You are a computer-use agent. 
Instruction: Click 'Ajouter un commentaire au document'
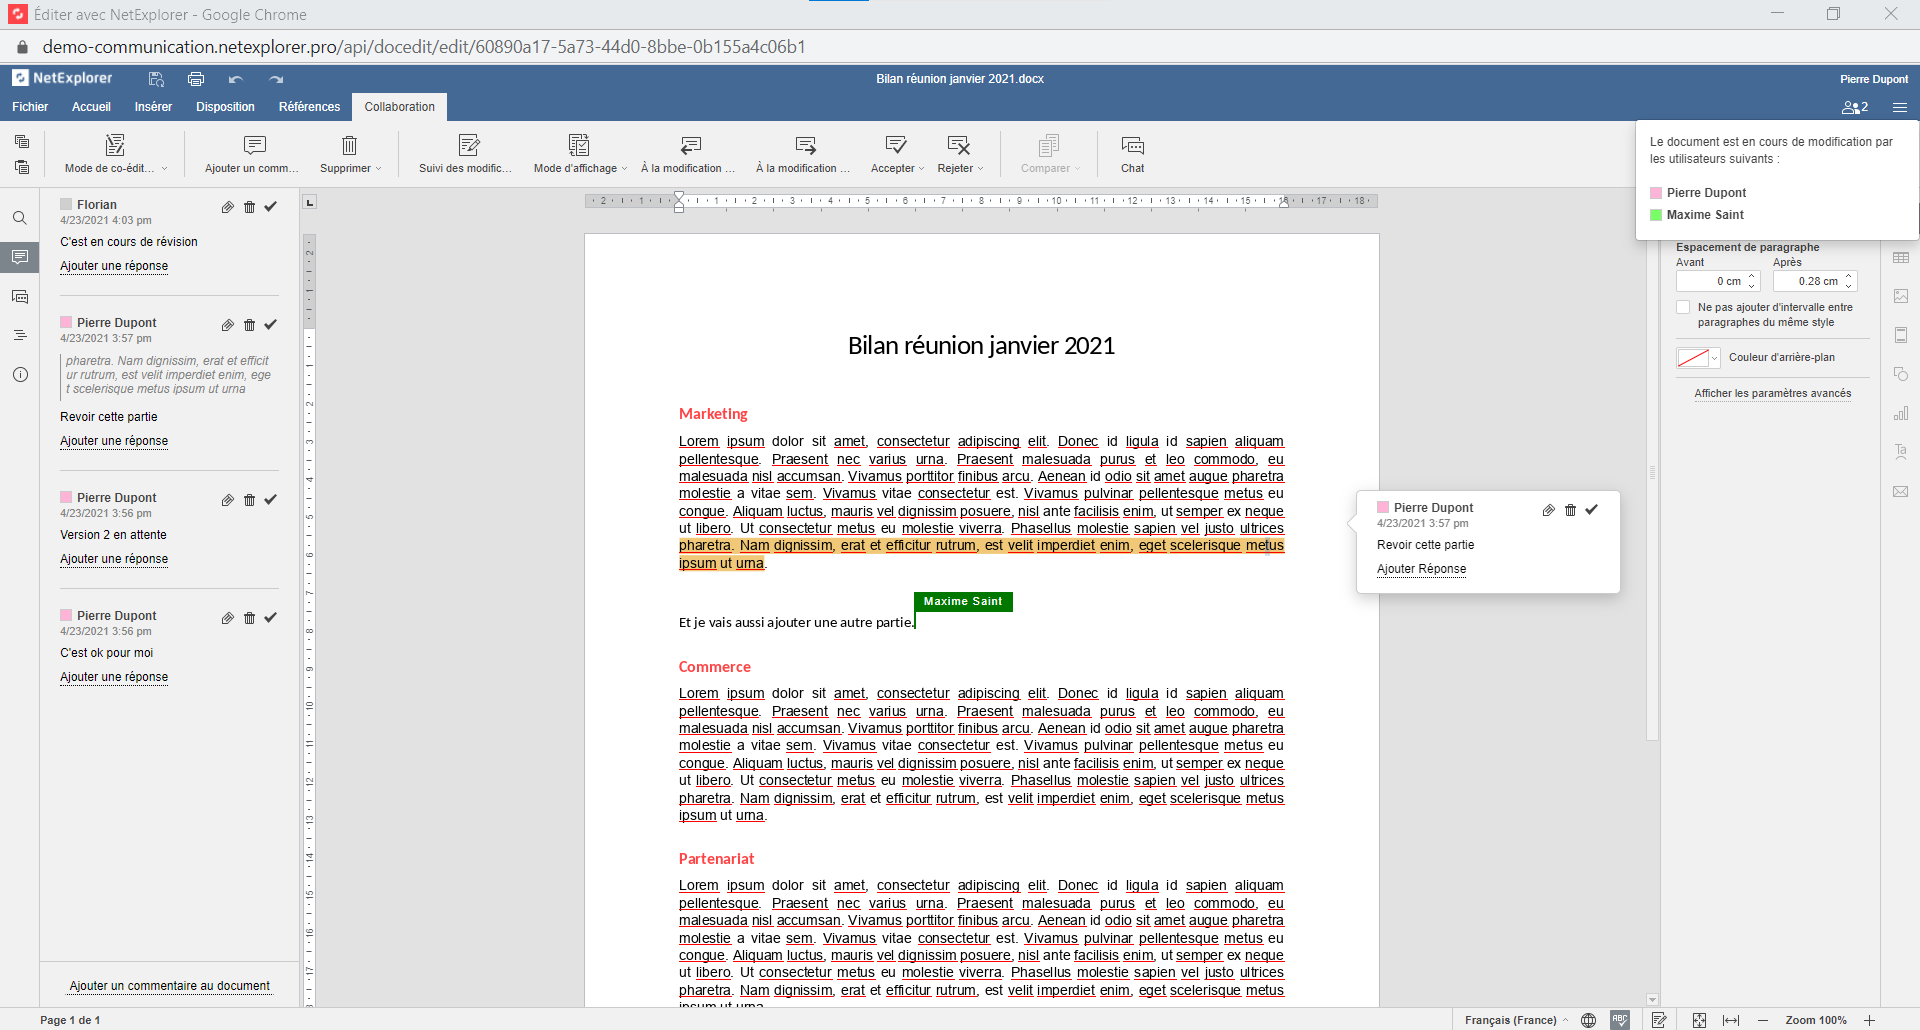(169, 986)
